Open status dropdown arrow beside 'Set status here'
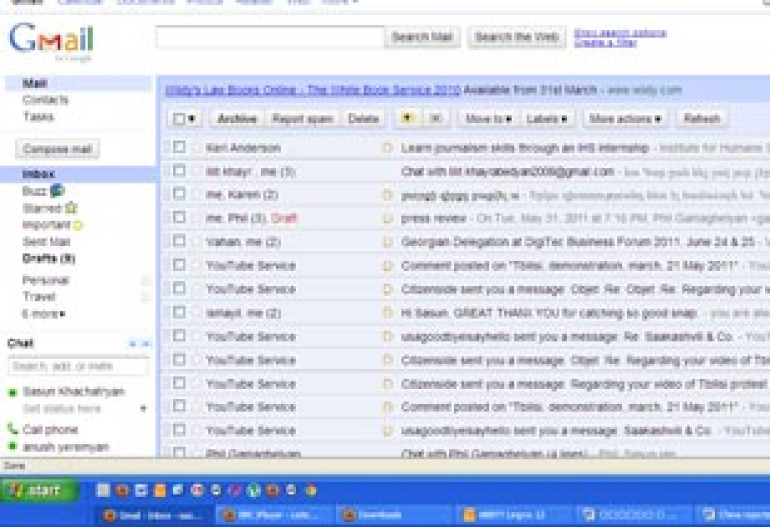770x527 pixels. [143, 408]
